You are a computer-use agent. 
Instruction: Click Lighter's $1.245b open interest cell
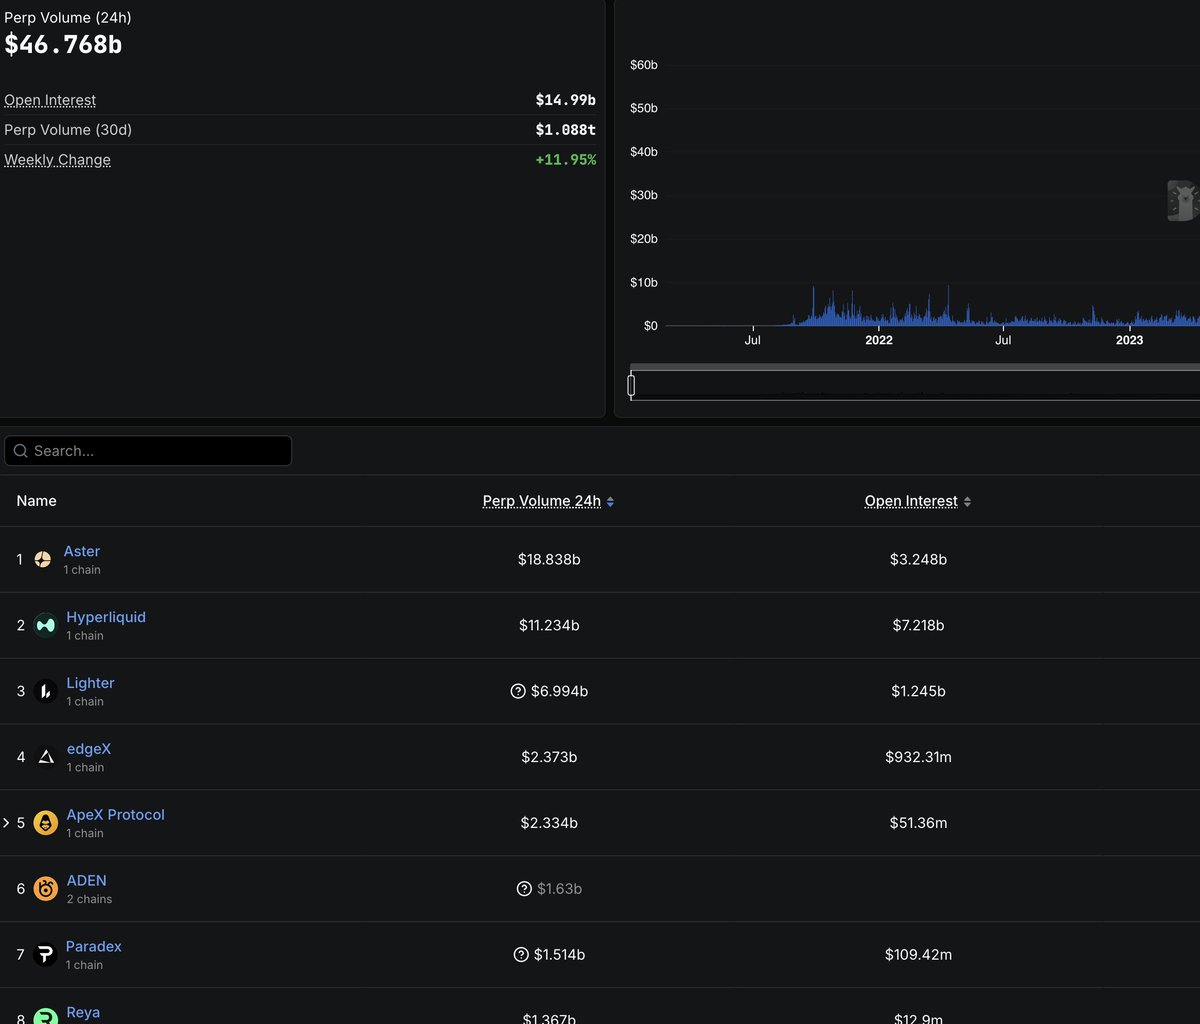918,691
